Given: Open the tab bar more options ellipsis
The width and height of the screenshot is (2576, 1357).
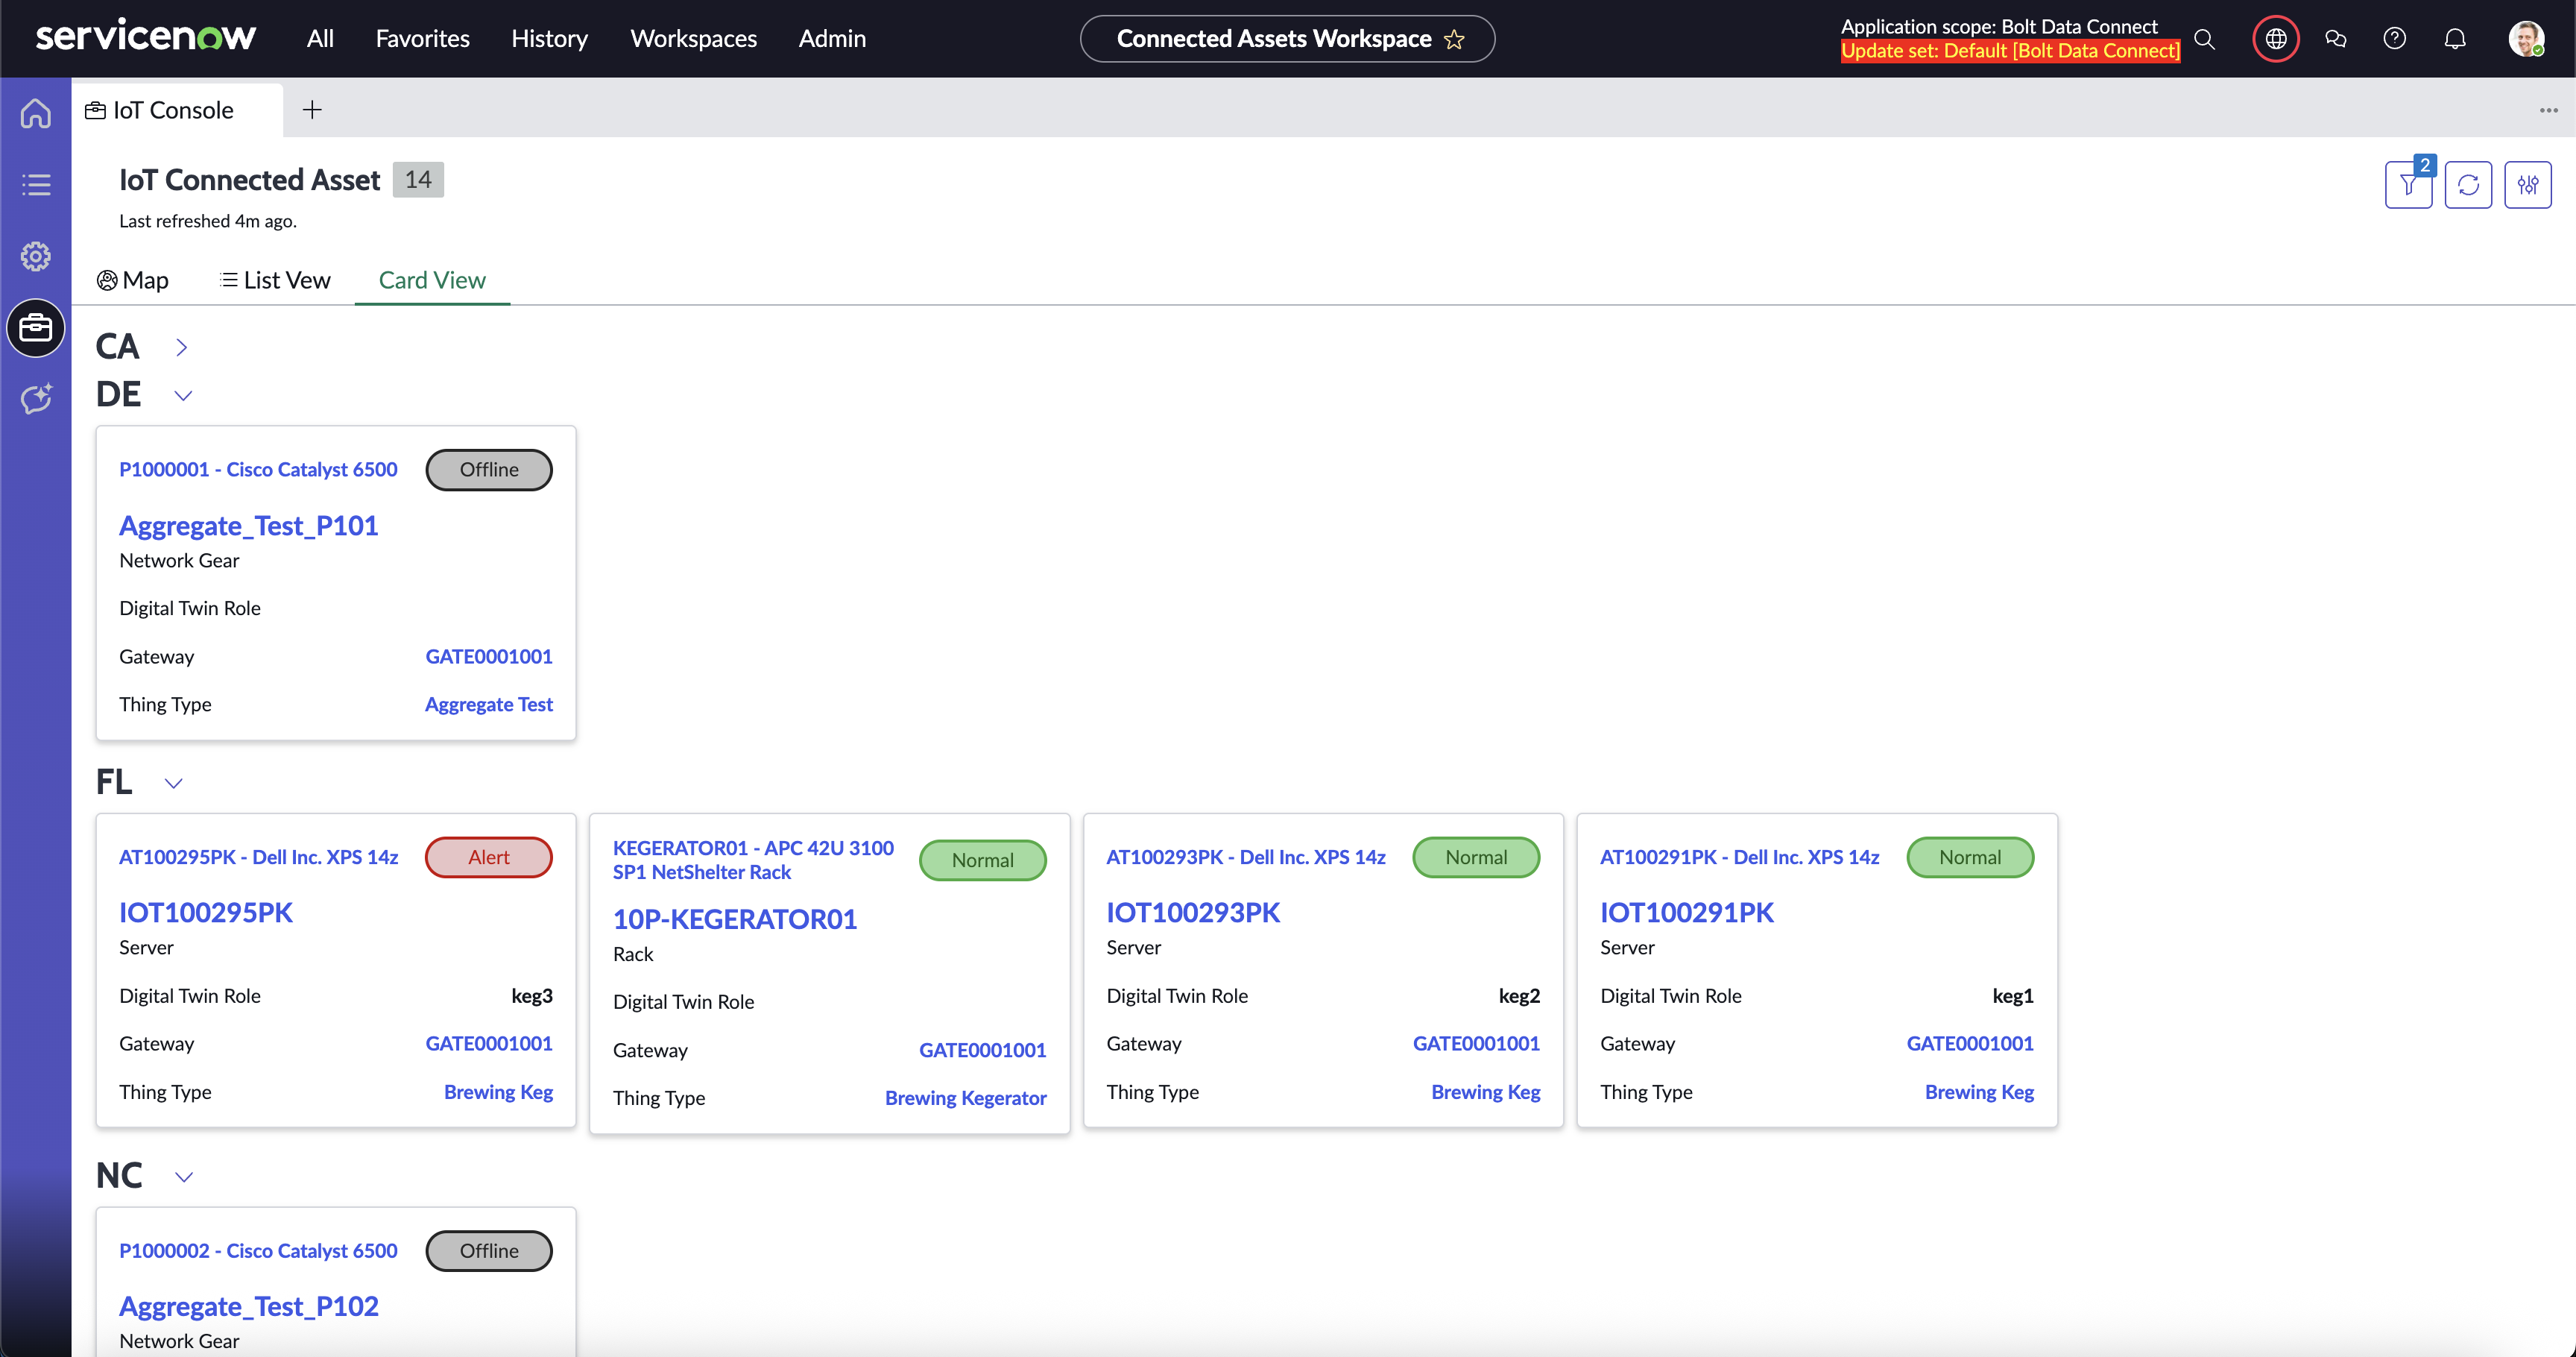Looking at the screenshot, I should (x=2548, y=110).
